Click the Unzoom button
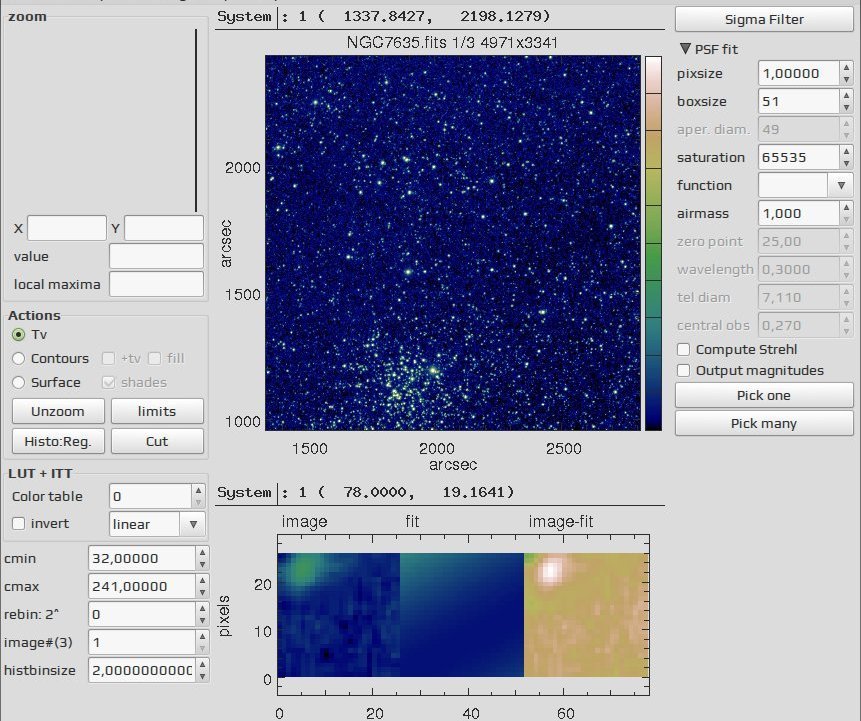This screenshot has height=721, width=861. tap(58, 411)
